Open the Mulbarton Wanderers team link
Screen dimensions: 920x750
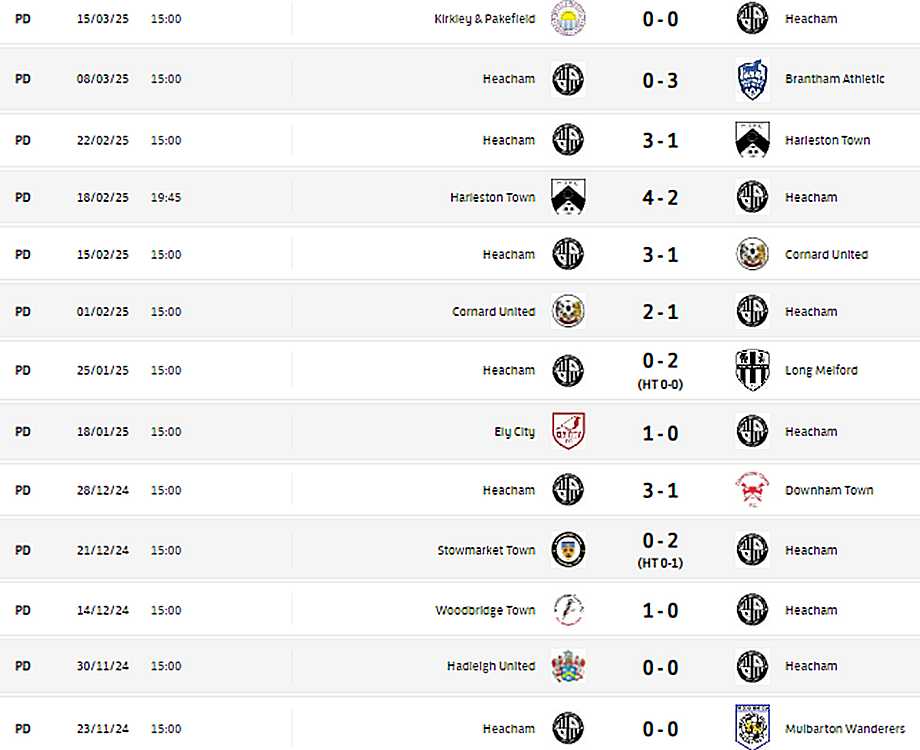tap(845, 728)
